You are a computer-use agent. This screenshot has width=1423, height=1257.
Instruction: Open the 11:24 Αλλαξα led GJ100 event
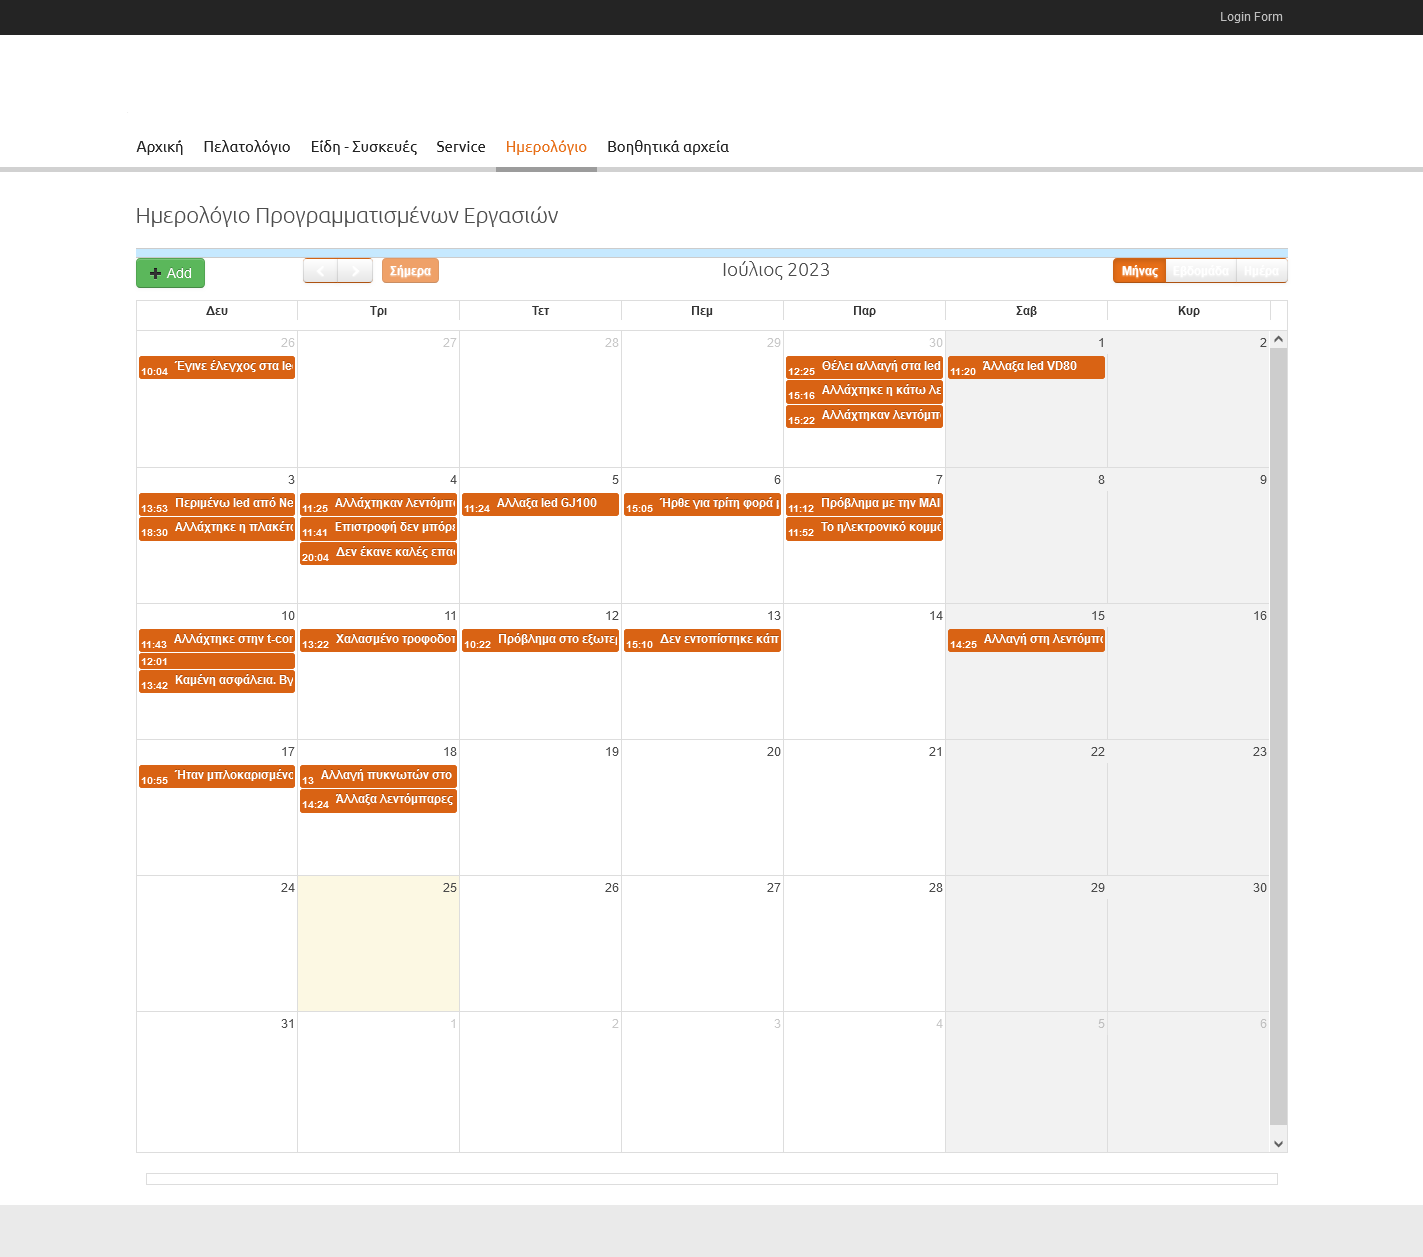(540, 505)
